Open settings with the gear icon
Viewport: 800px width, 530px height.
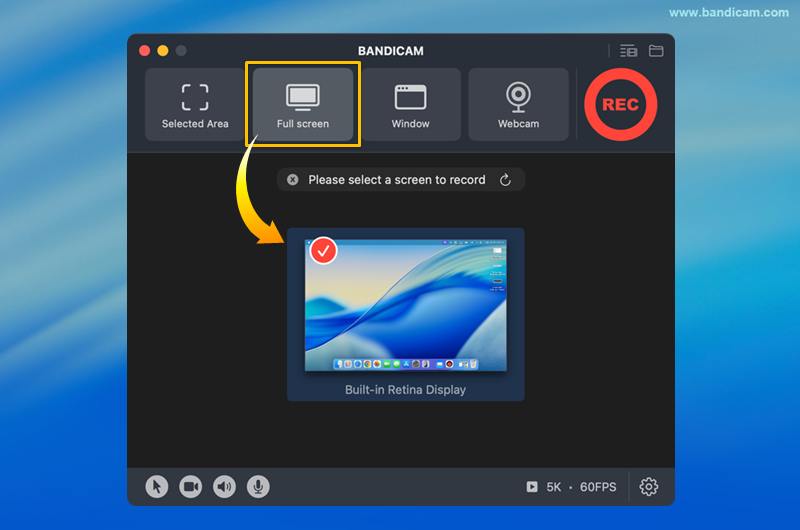[x=649, y=487]
